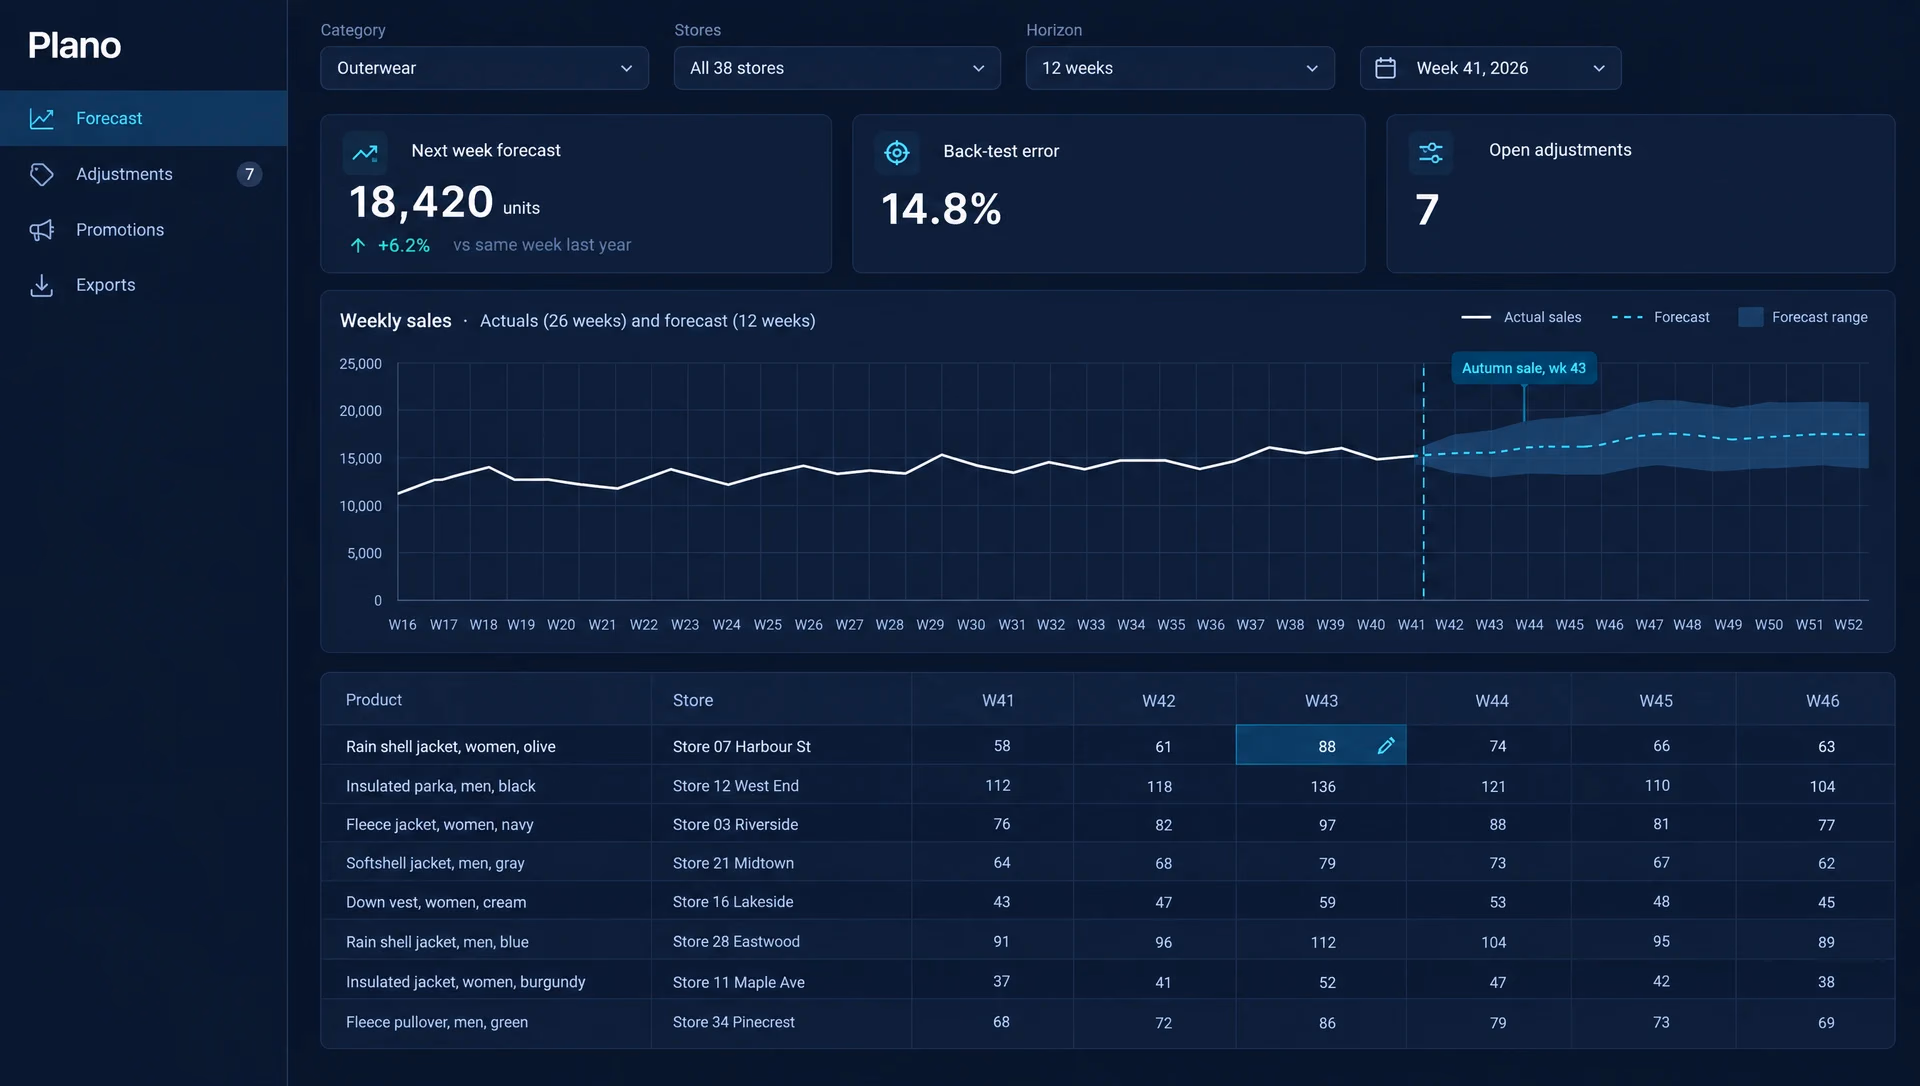1920x1086 pixels.
Task: Select Insulated parka, men, black
Action: [x=441, y=786]
